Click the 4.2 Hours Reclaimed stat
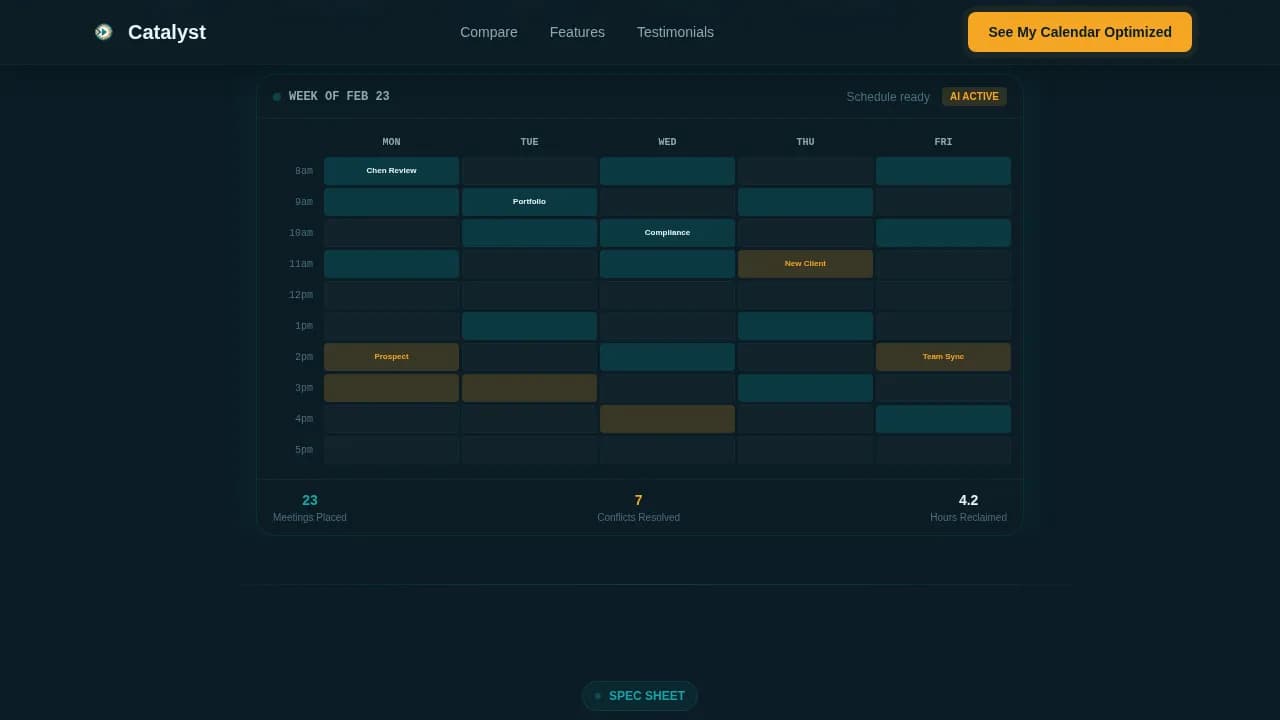This screenshot has height=720, width=1280. pyautogui.click(x=968, y=508)
